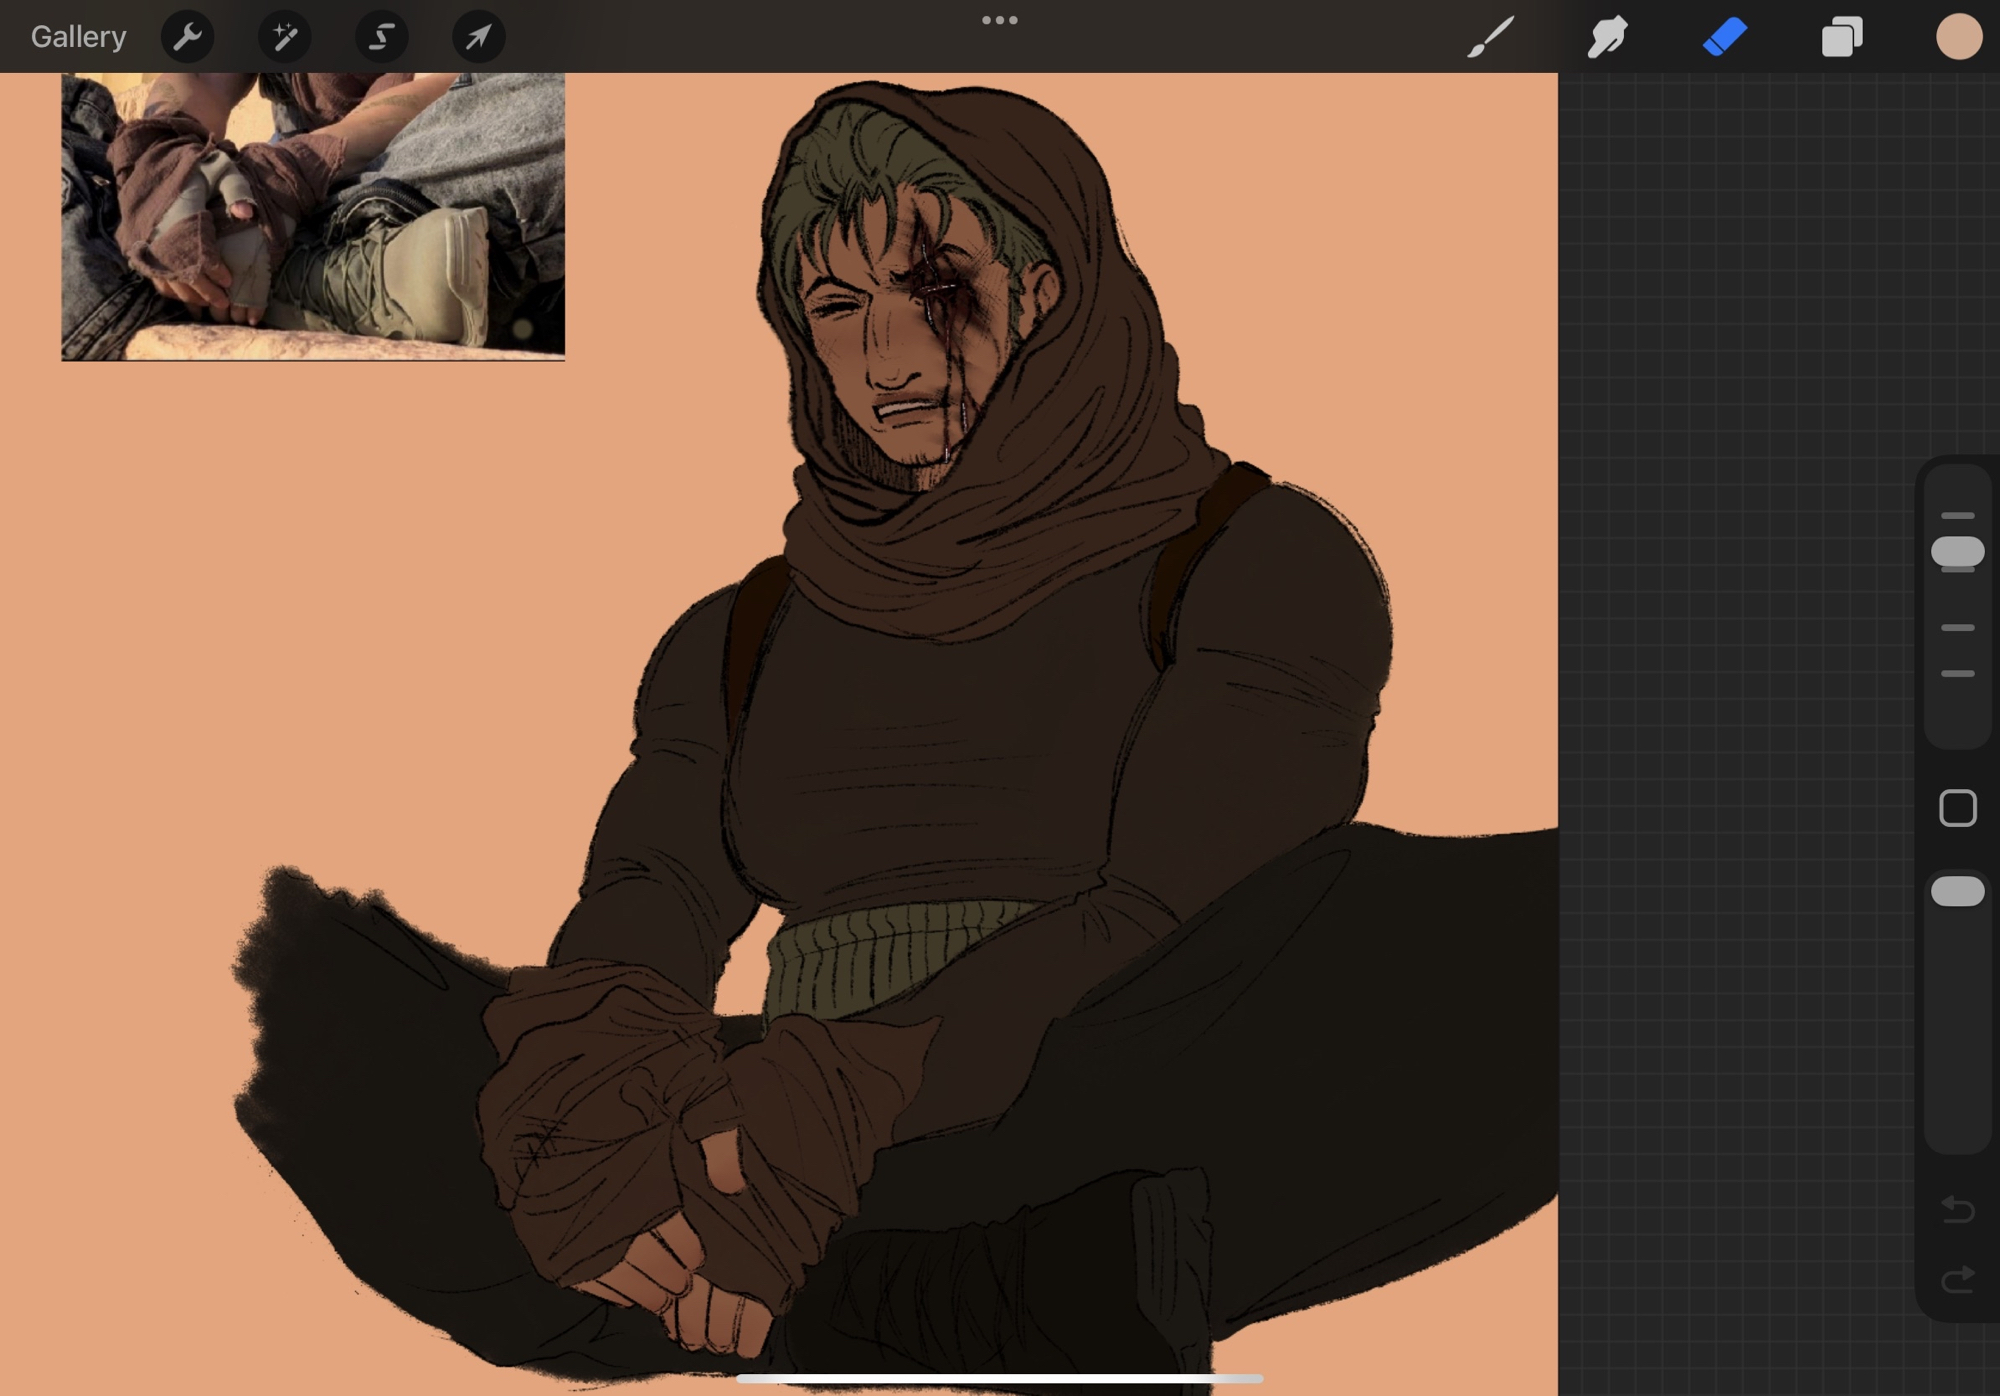The image size is (2000, 1396).
Task: Select the Smudge tool
Action: point(1607,37)
